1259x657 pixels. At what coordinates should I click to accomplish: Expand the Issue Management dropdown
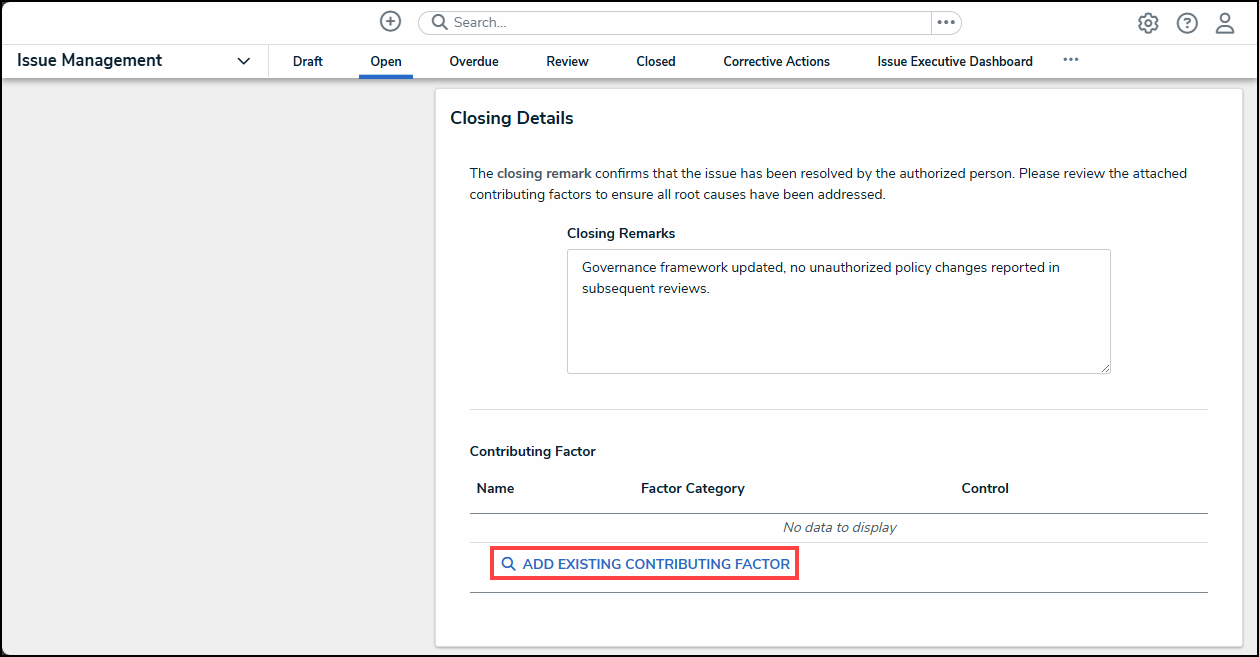click(243, 61)
